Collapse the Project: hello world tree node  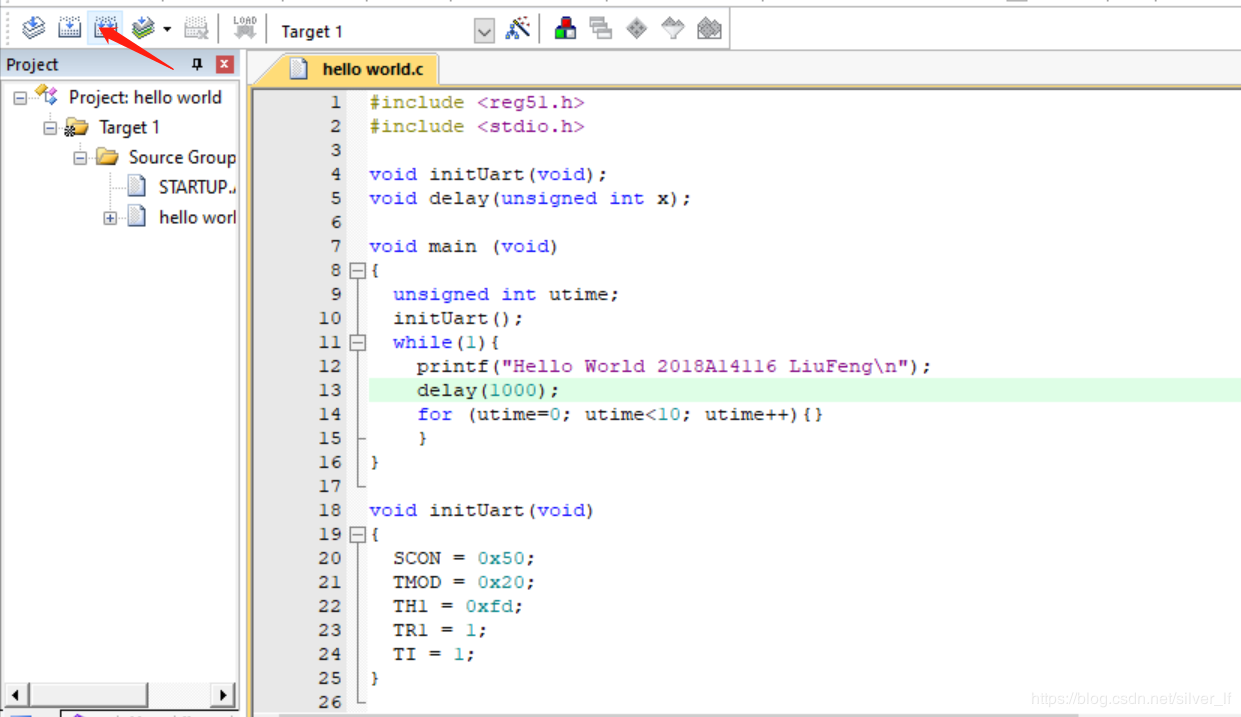(20, 98)
